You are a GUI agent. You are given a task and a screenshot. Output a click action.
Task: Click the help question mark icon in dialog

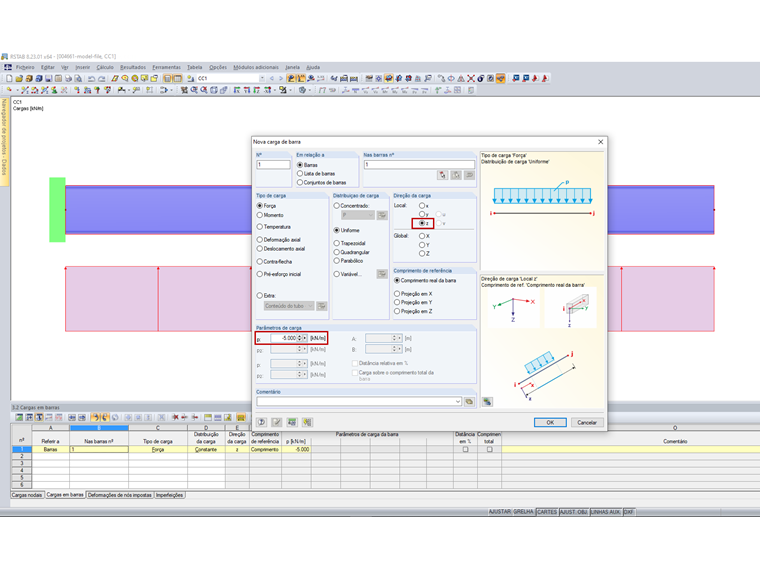[262, 422]
